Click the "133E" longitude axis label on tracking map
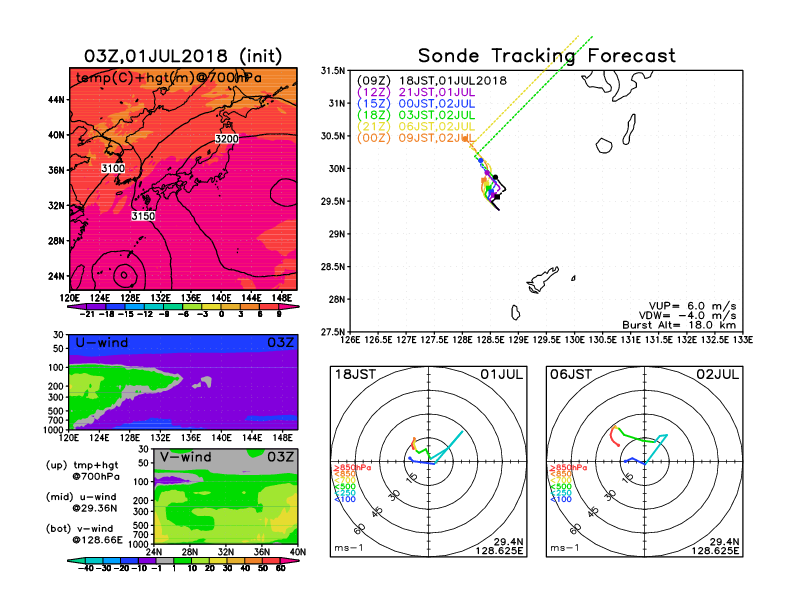This screenshot has height=612, width=792. coord(742,340)
